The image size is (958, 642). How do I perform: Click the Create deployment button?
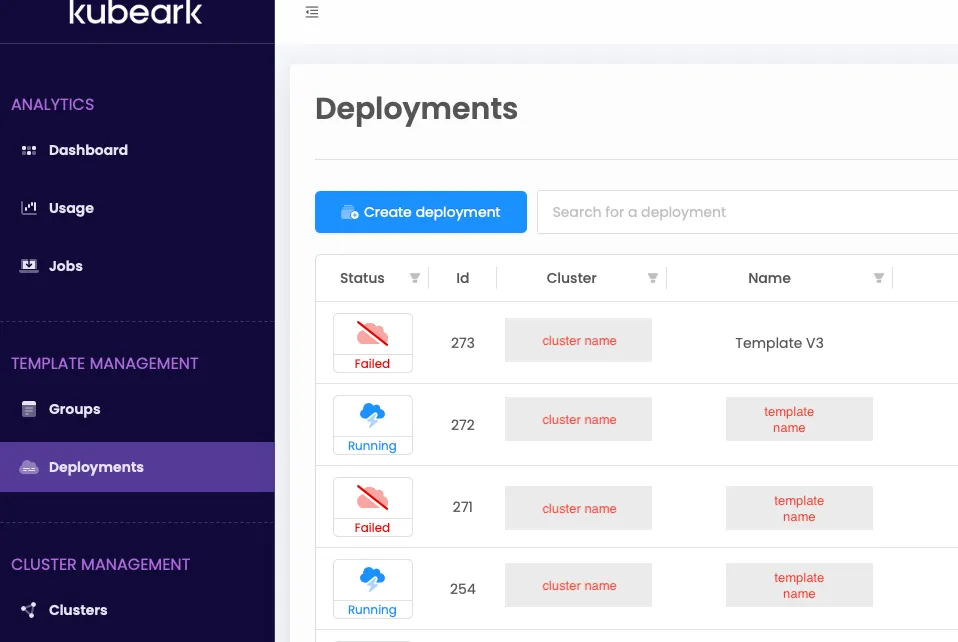[x=420, y=212]
